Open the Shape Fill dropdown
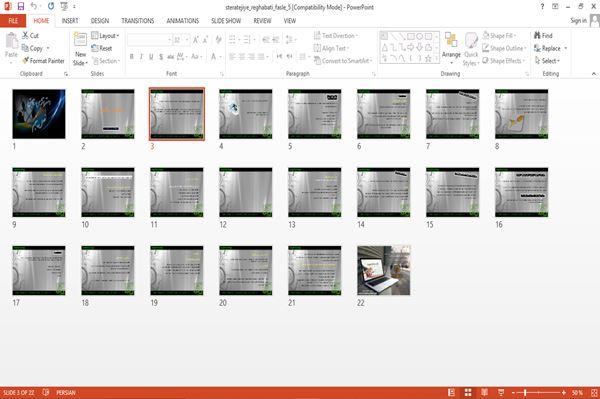 pos(499,36)
